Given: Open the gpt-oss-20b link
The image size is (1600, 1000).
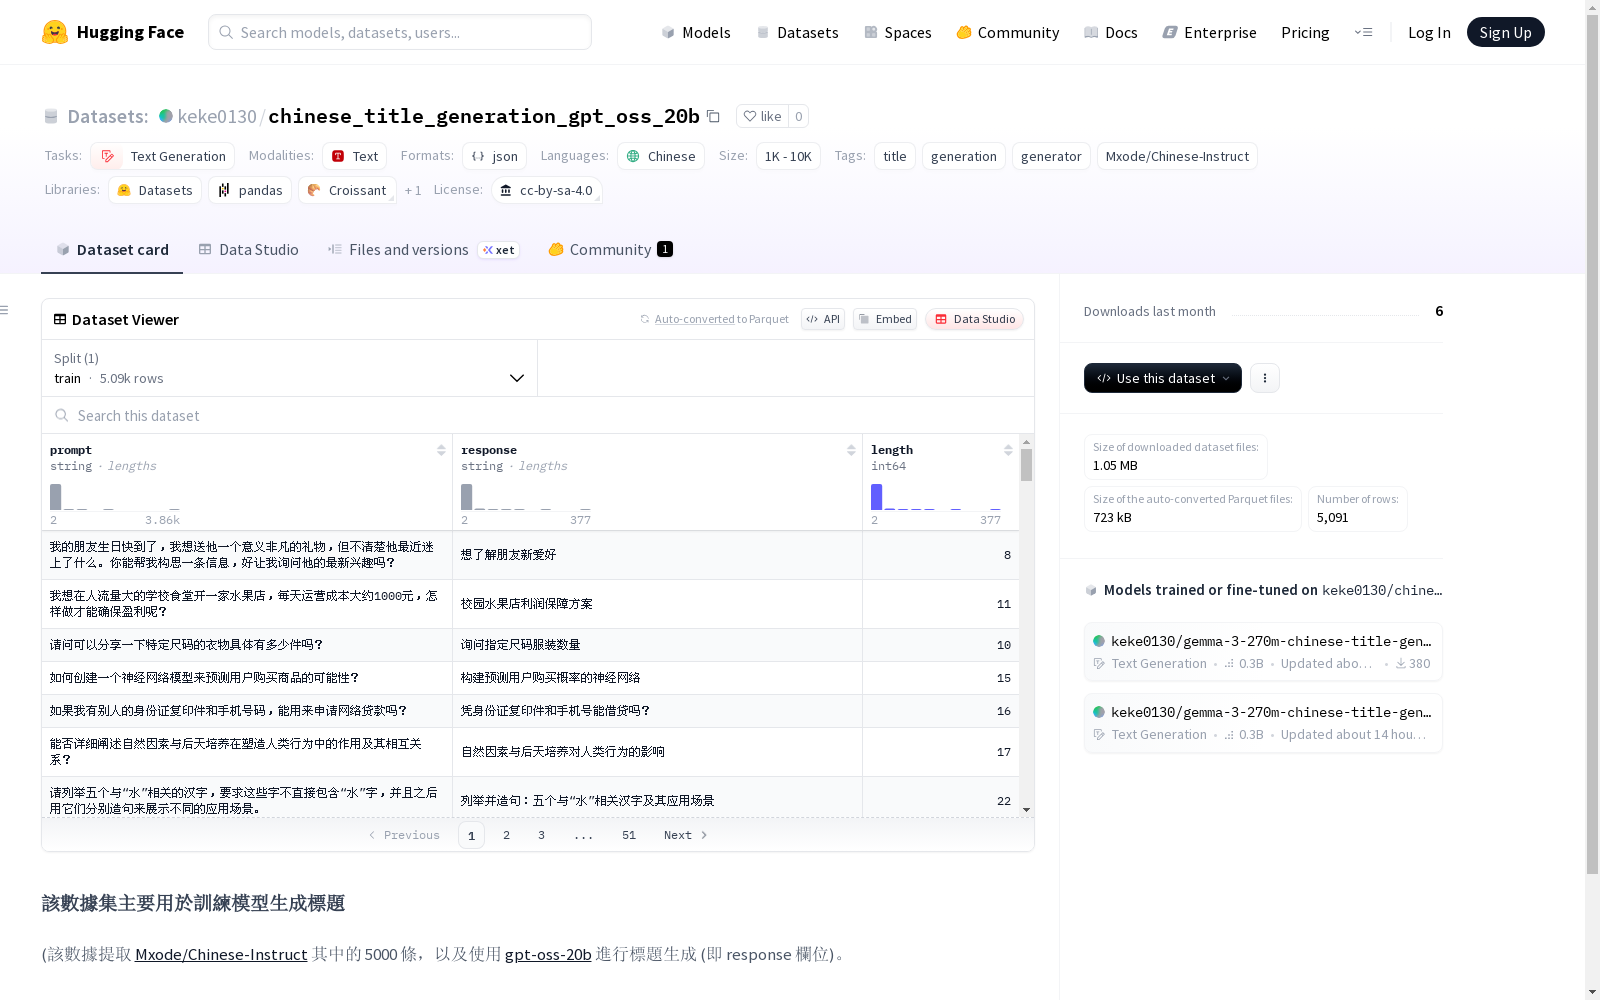Looking at the screenshot, I should 548,954.
